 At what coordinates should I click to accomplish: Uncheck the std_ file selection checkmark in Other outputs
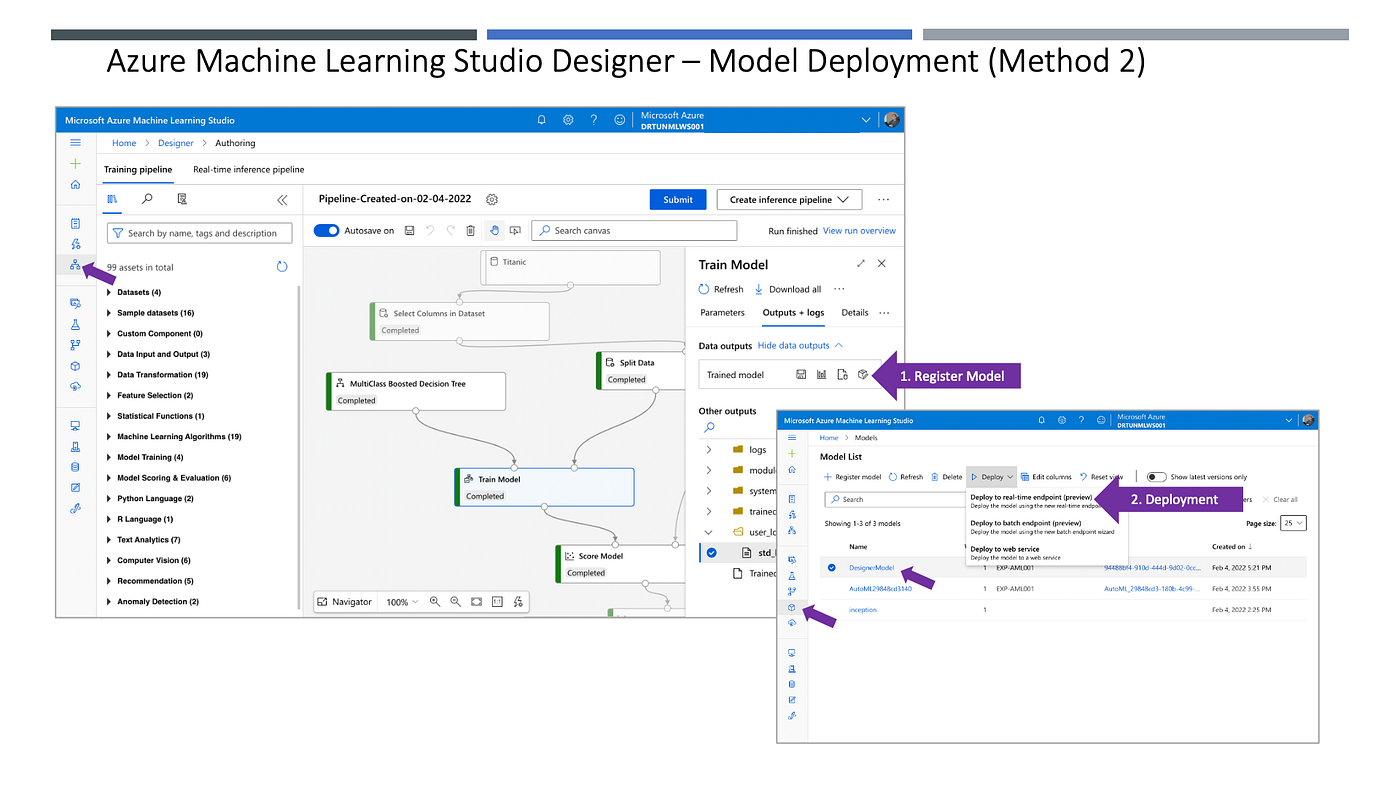coord(711,552)
